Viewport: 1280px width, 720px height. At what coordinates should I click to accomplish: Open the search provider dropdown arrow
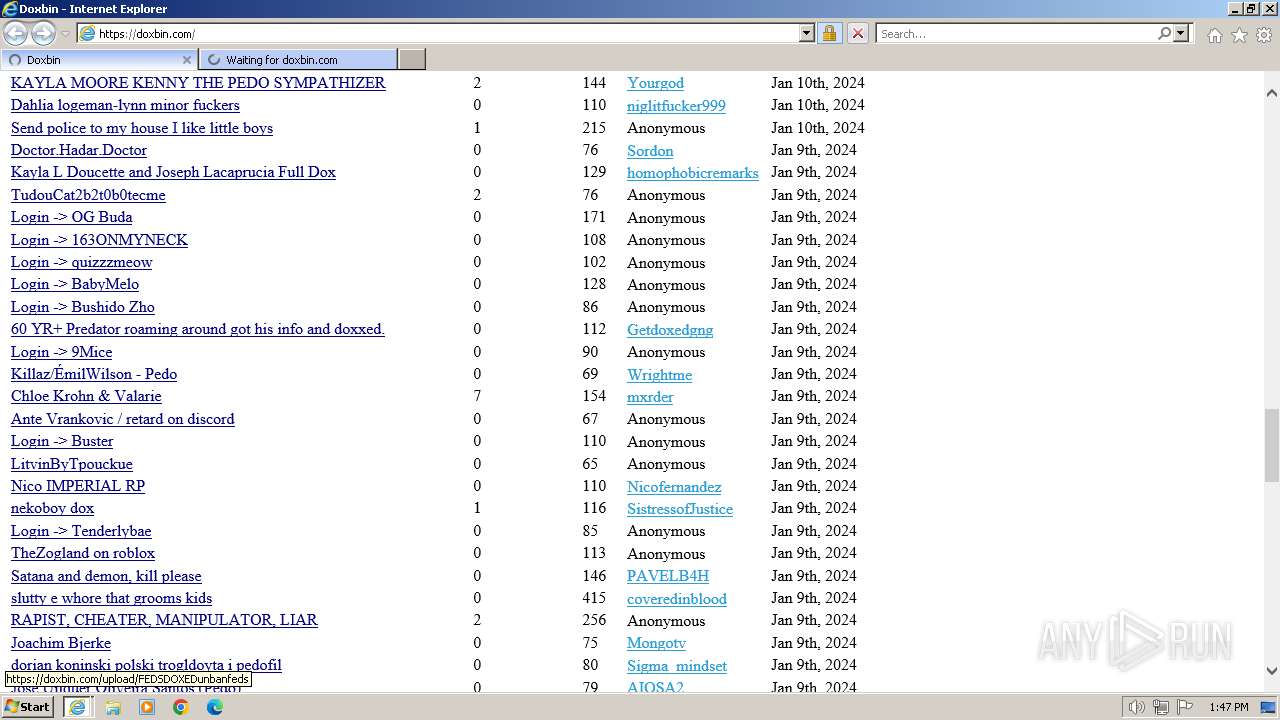click(x=1181, y=33)
